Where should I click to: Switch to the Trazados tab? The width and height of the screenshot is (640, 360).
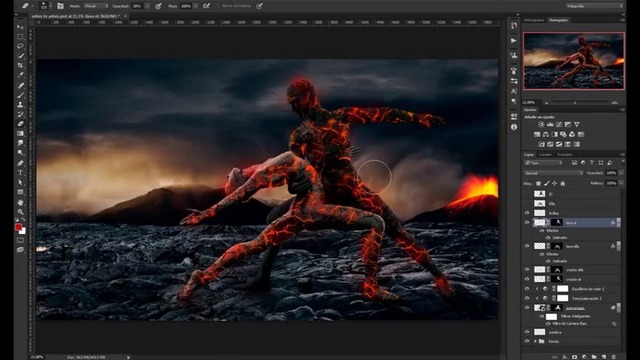pos(565,155)
